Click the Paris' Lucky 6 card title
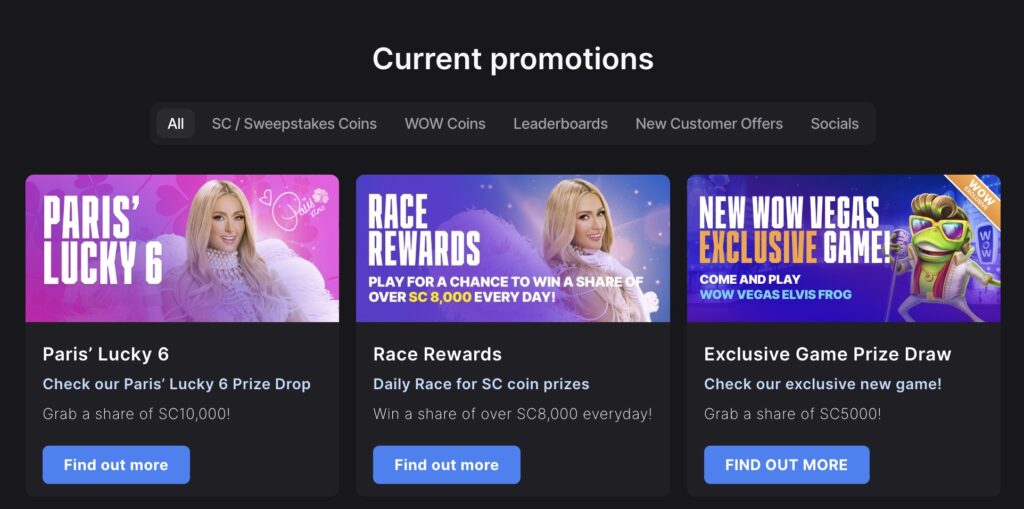This screenshot has height=509, width=1024. [107, 354]
